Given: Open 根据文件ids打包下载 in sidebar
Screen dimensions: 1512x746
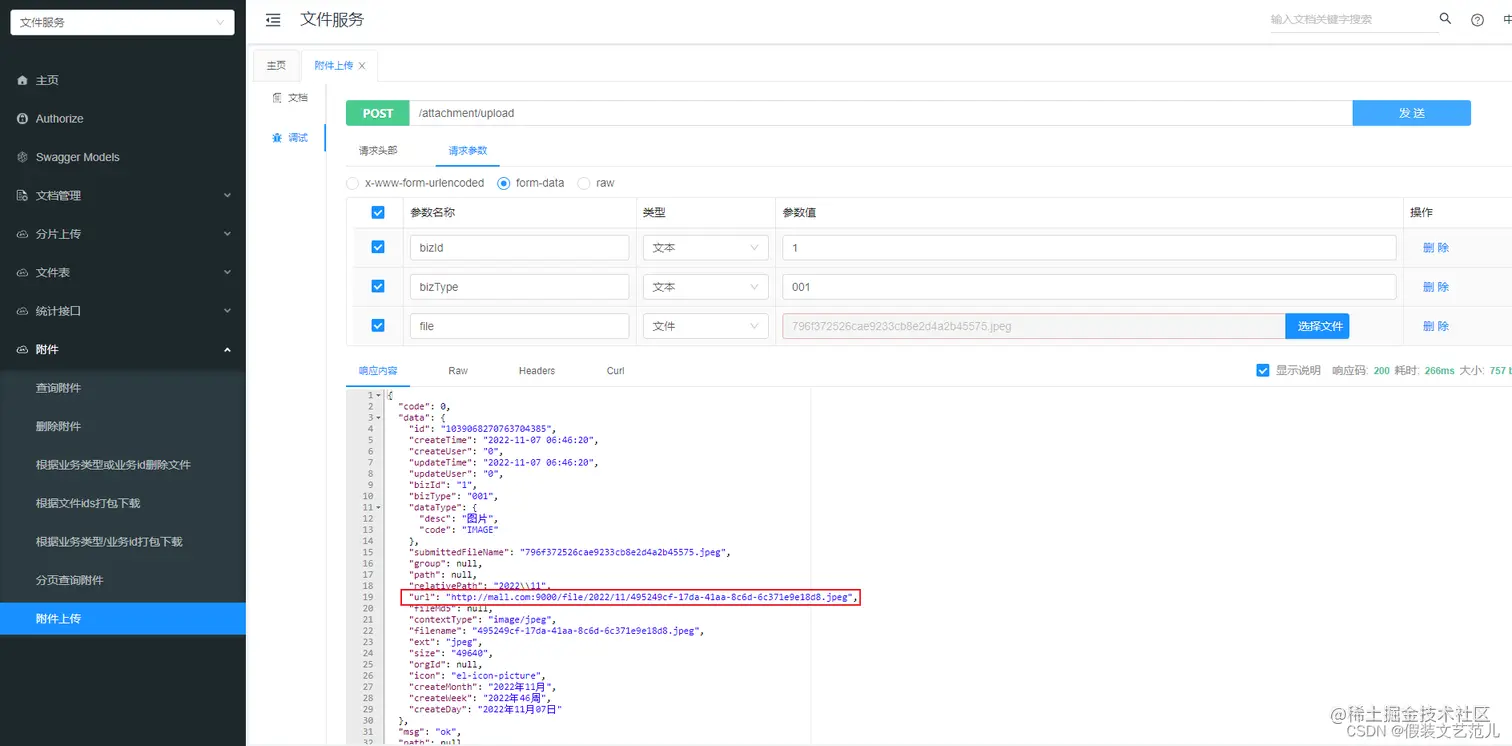Looking at the screenshot, I should [x=123, y=503].
